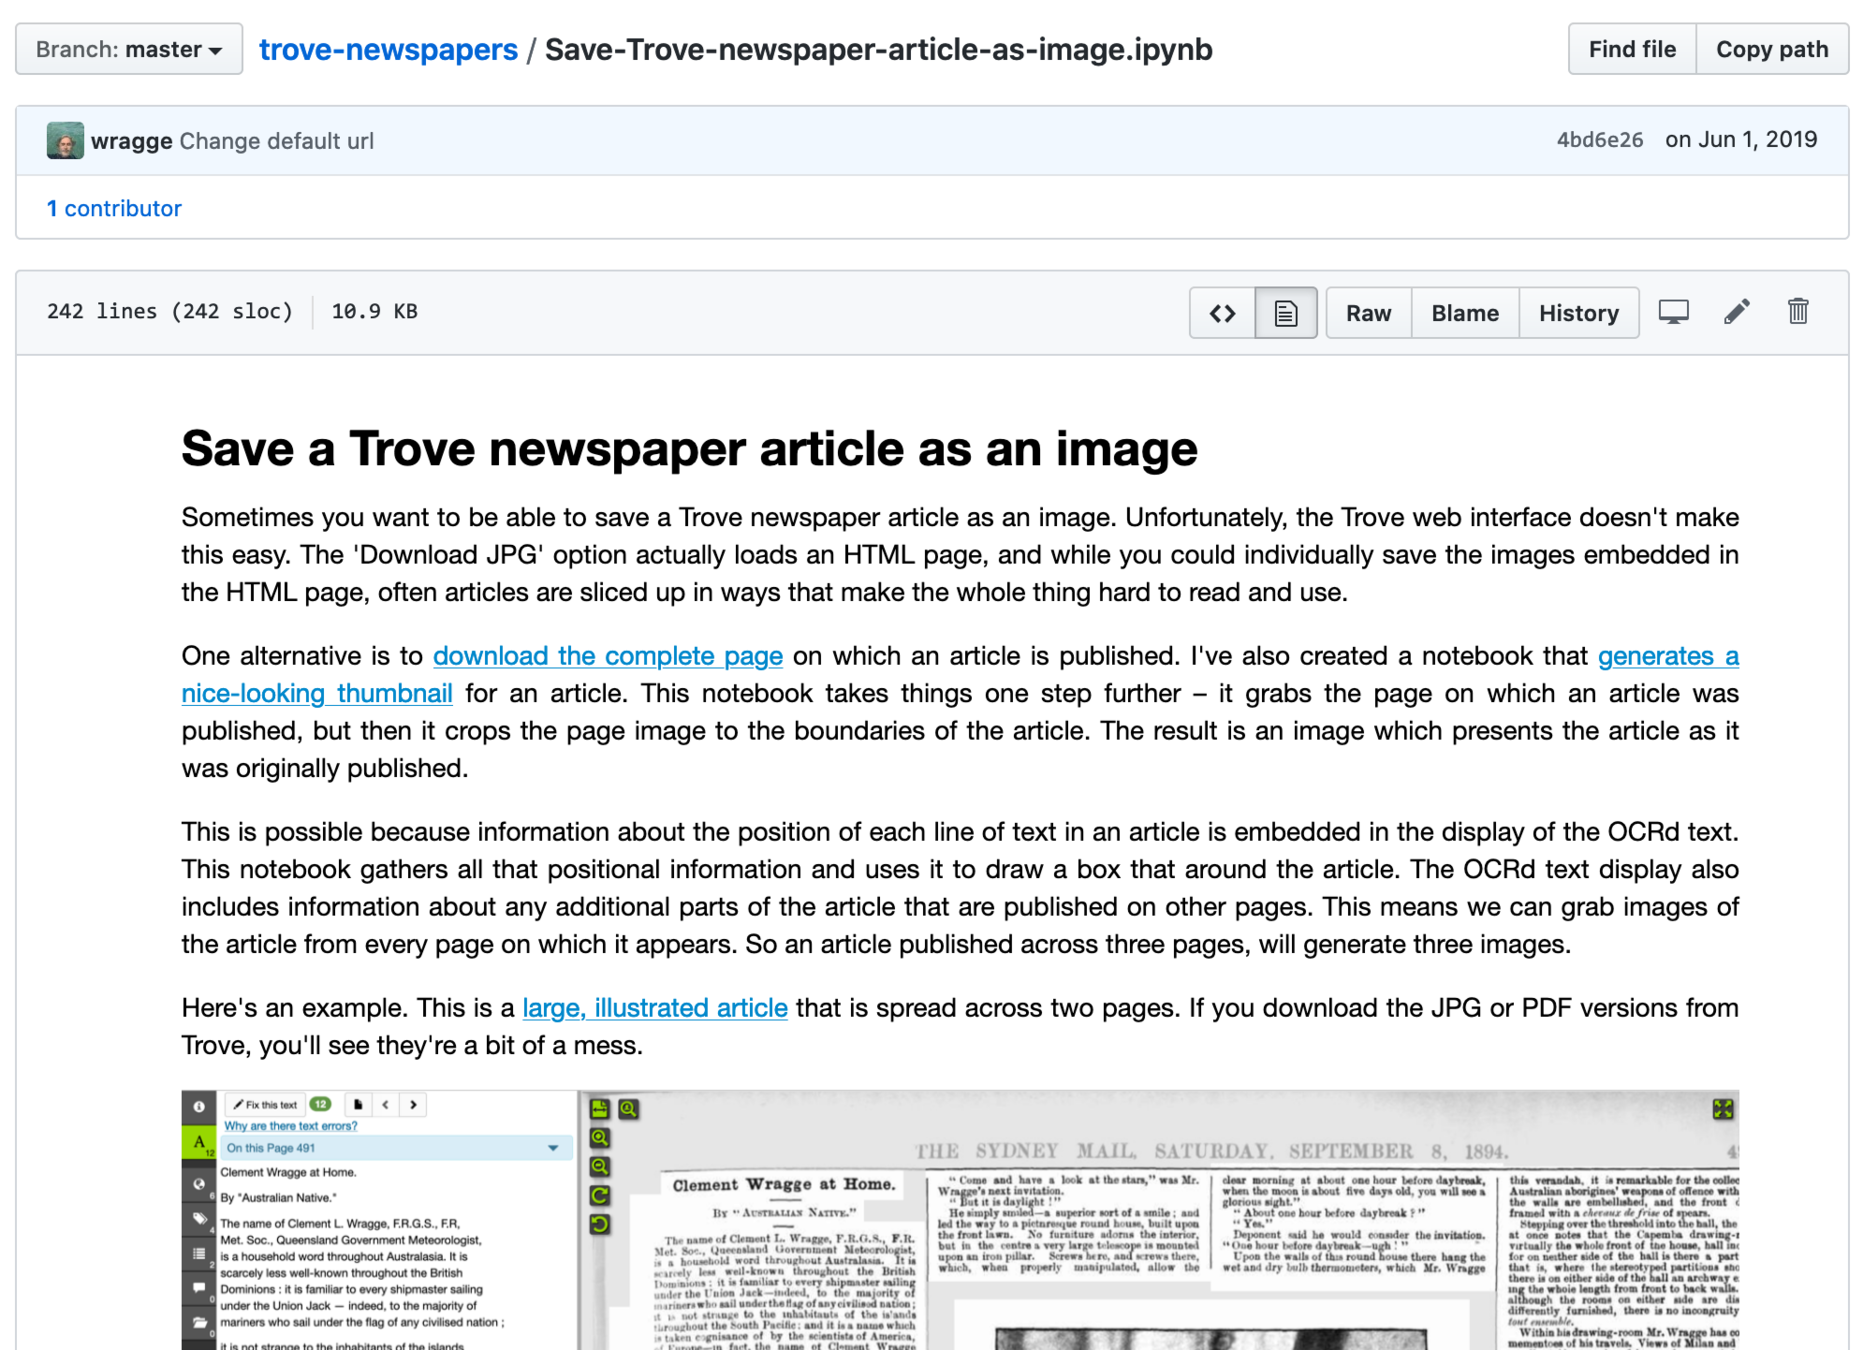Click the comments icon in Trove sidebar
Image resolution: width=1863 pixels, height=1350 pixels.
point(199,1288)
